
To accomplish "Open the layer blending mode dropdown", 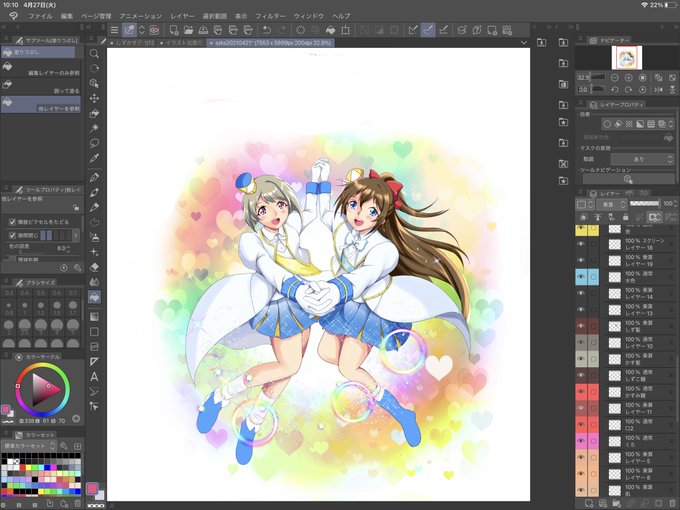I will coord(611,204).
